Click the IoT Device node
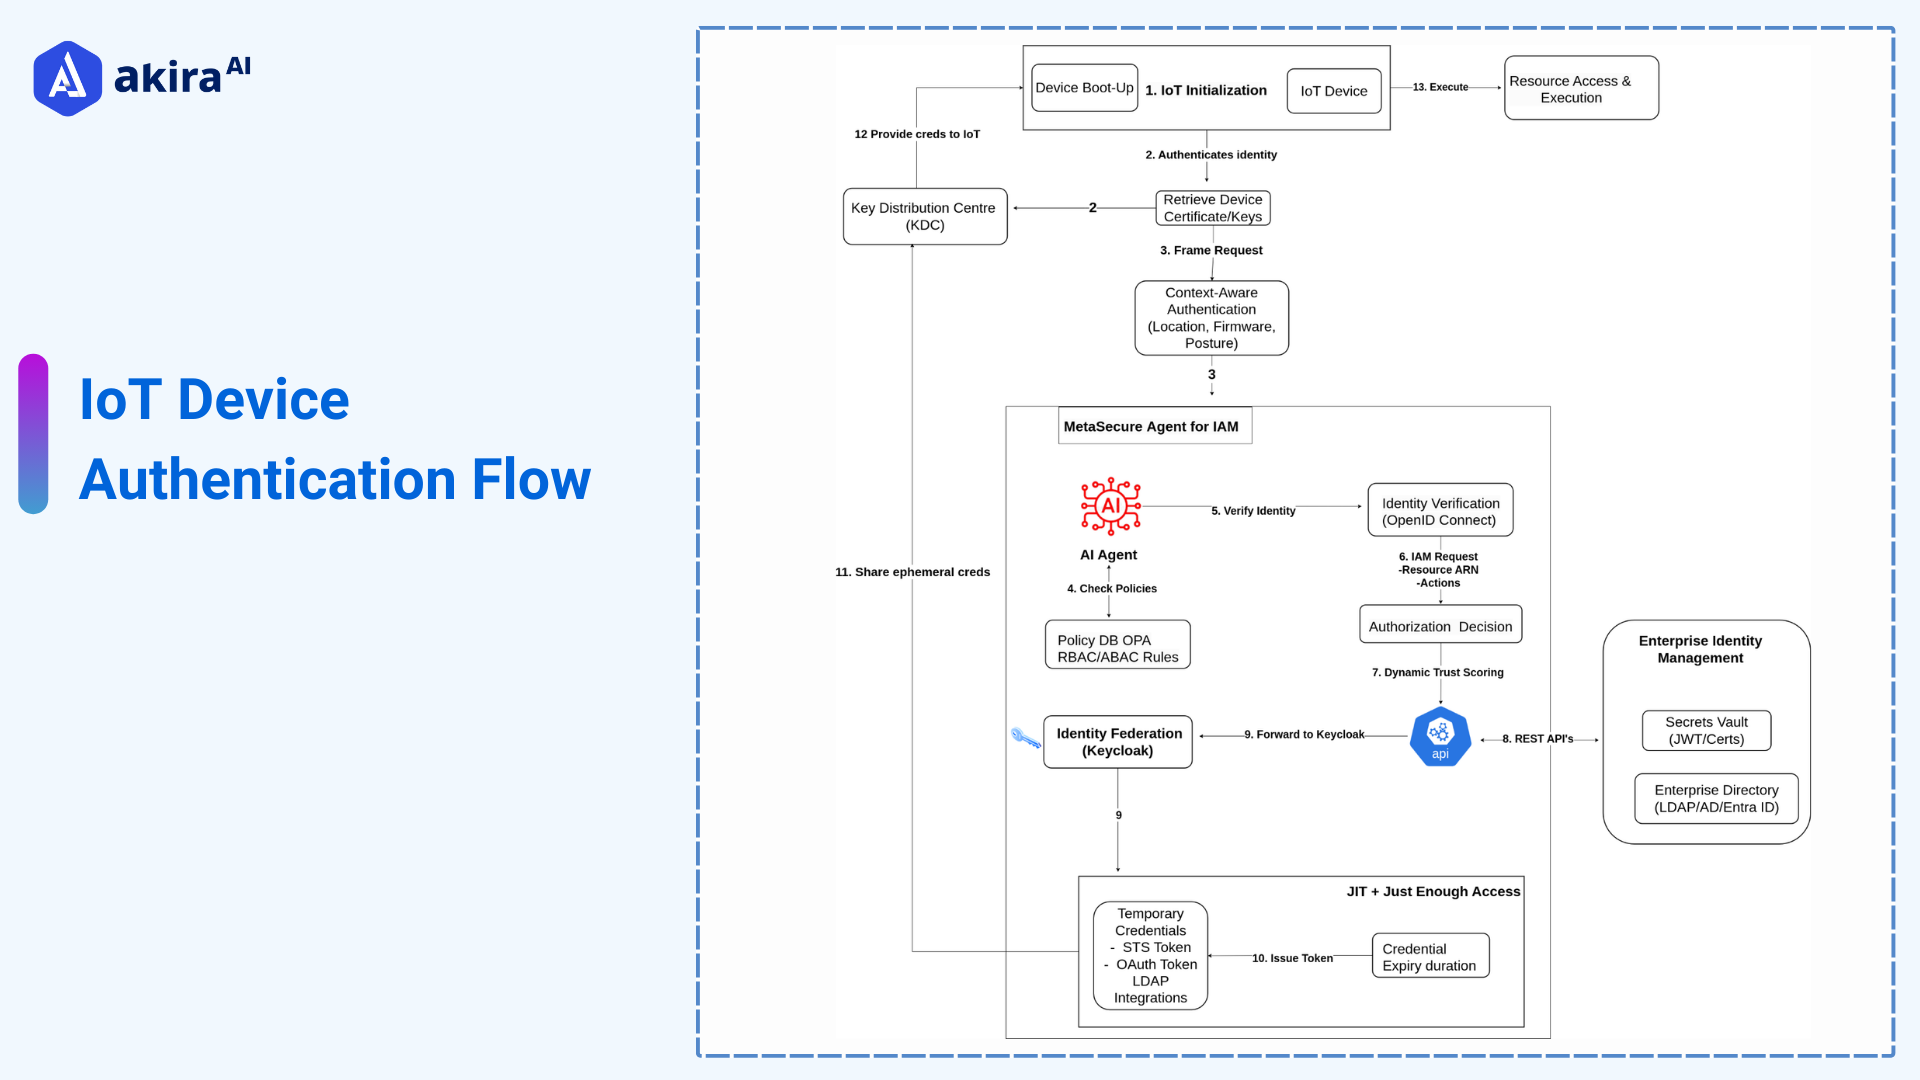Image resolution: width=1920 pixels, height=1080 pixels. tap(1335, 90)
